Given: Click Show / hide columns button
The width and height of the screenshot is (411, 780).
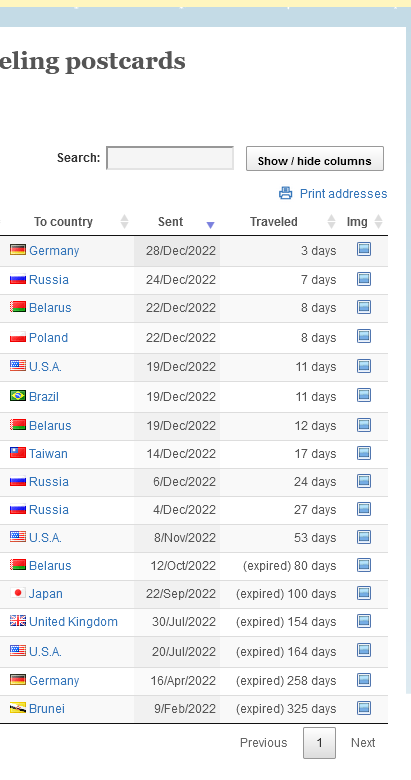Looking at the screenshot, I should (315, 159).
